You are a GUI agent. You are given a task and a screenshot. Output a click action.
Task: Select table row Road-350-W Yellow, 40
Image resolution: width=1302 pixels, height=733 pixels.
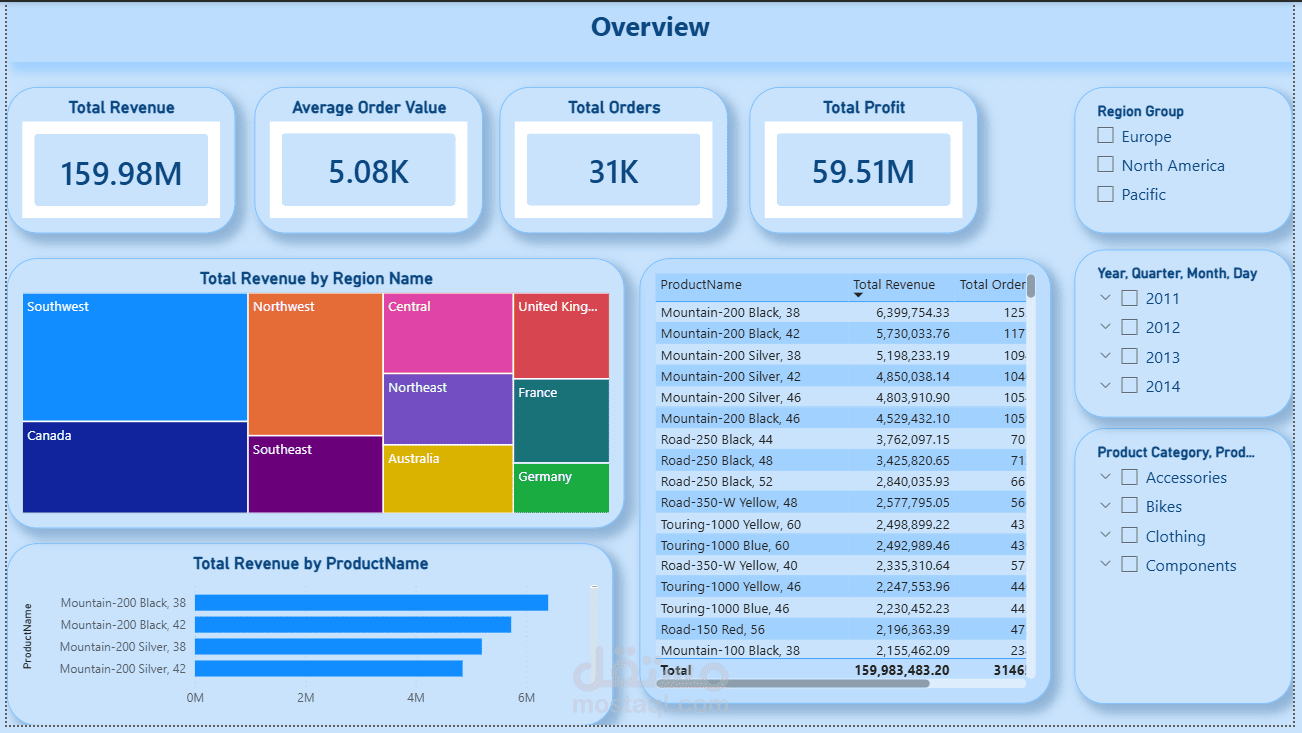pos(841,566)
